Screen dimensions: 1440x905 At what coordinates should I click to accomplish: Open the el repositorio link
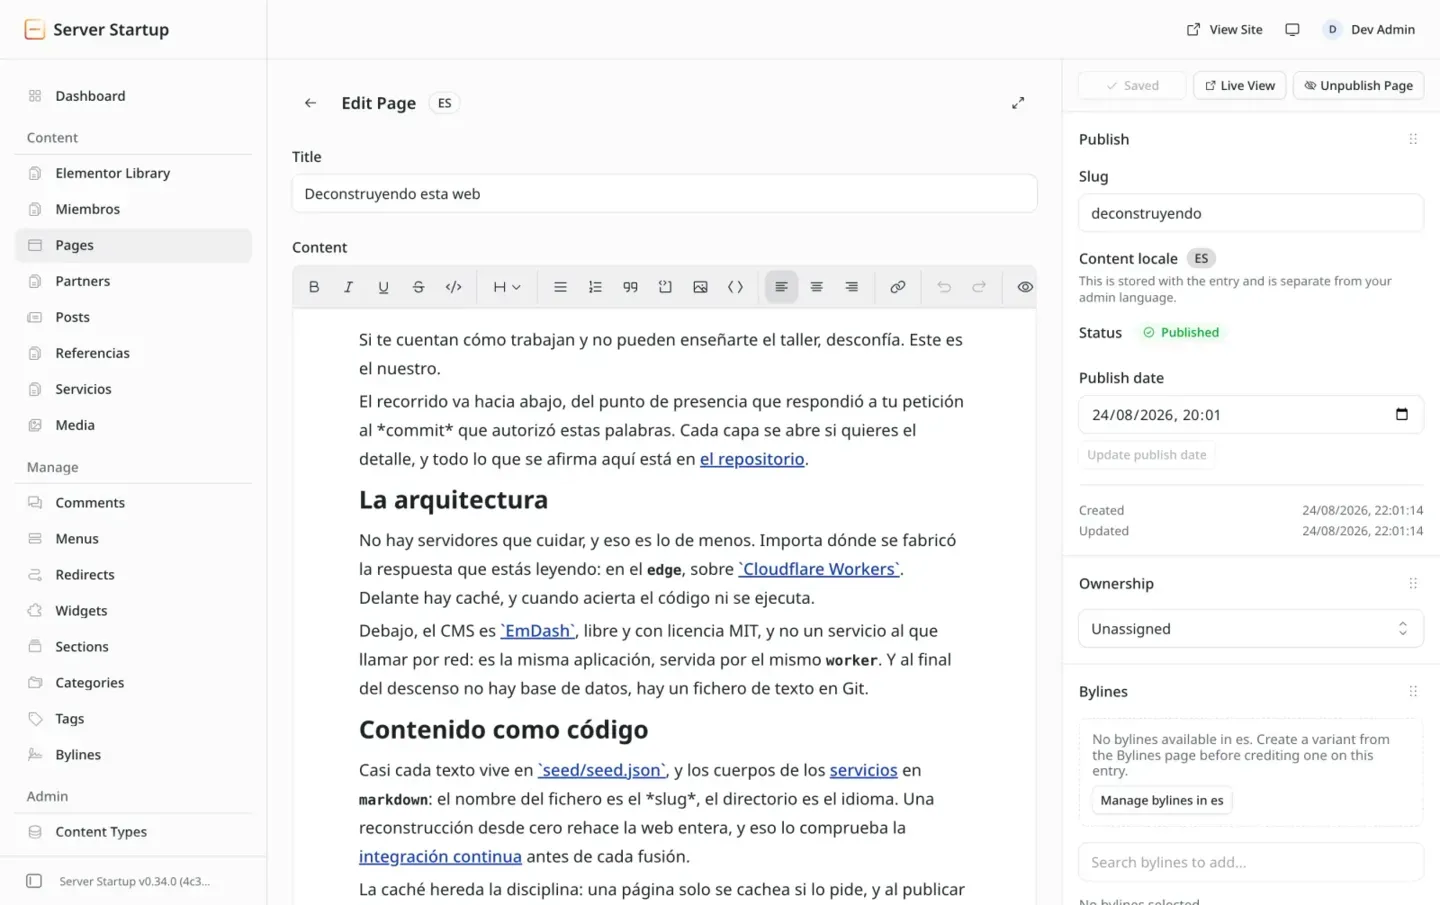tap(752, 459)
